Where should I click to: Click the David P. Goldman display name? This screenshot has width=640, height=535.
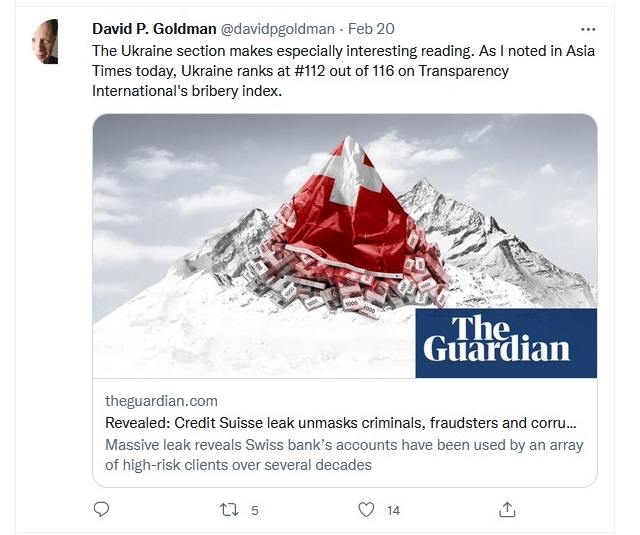[154, 29]
